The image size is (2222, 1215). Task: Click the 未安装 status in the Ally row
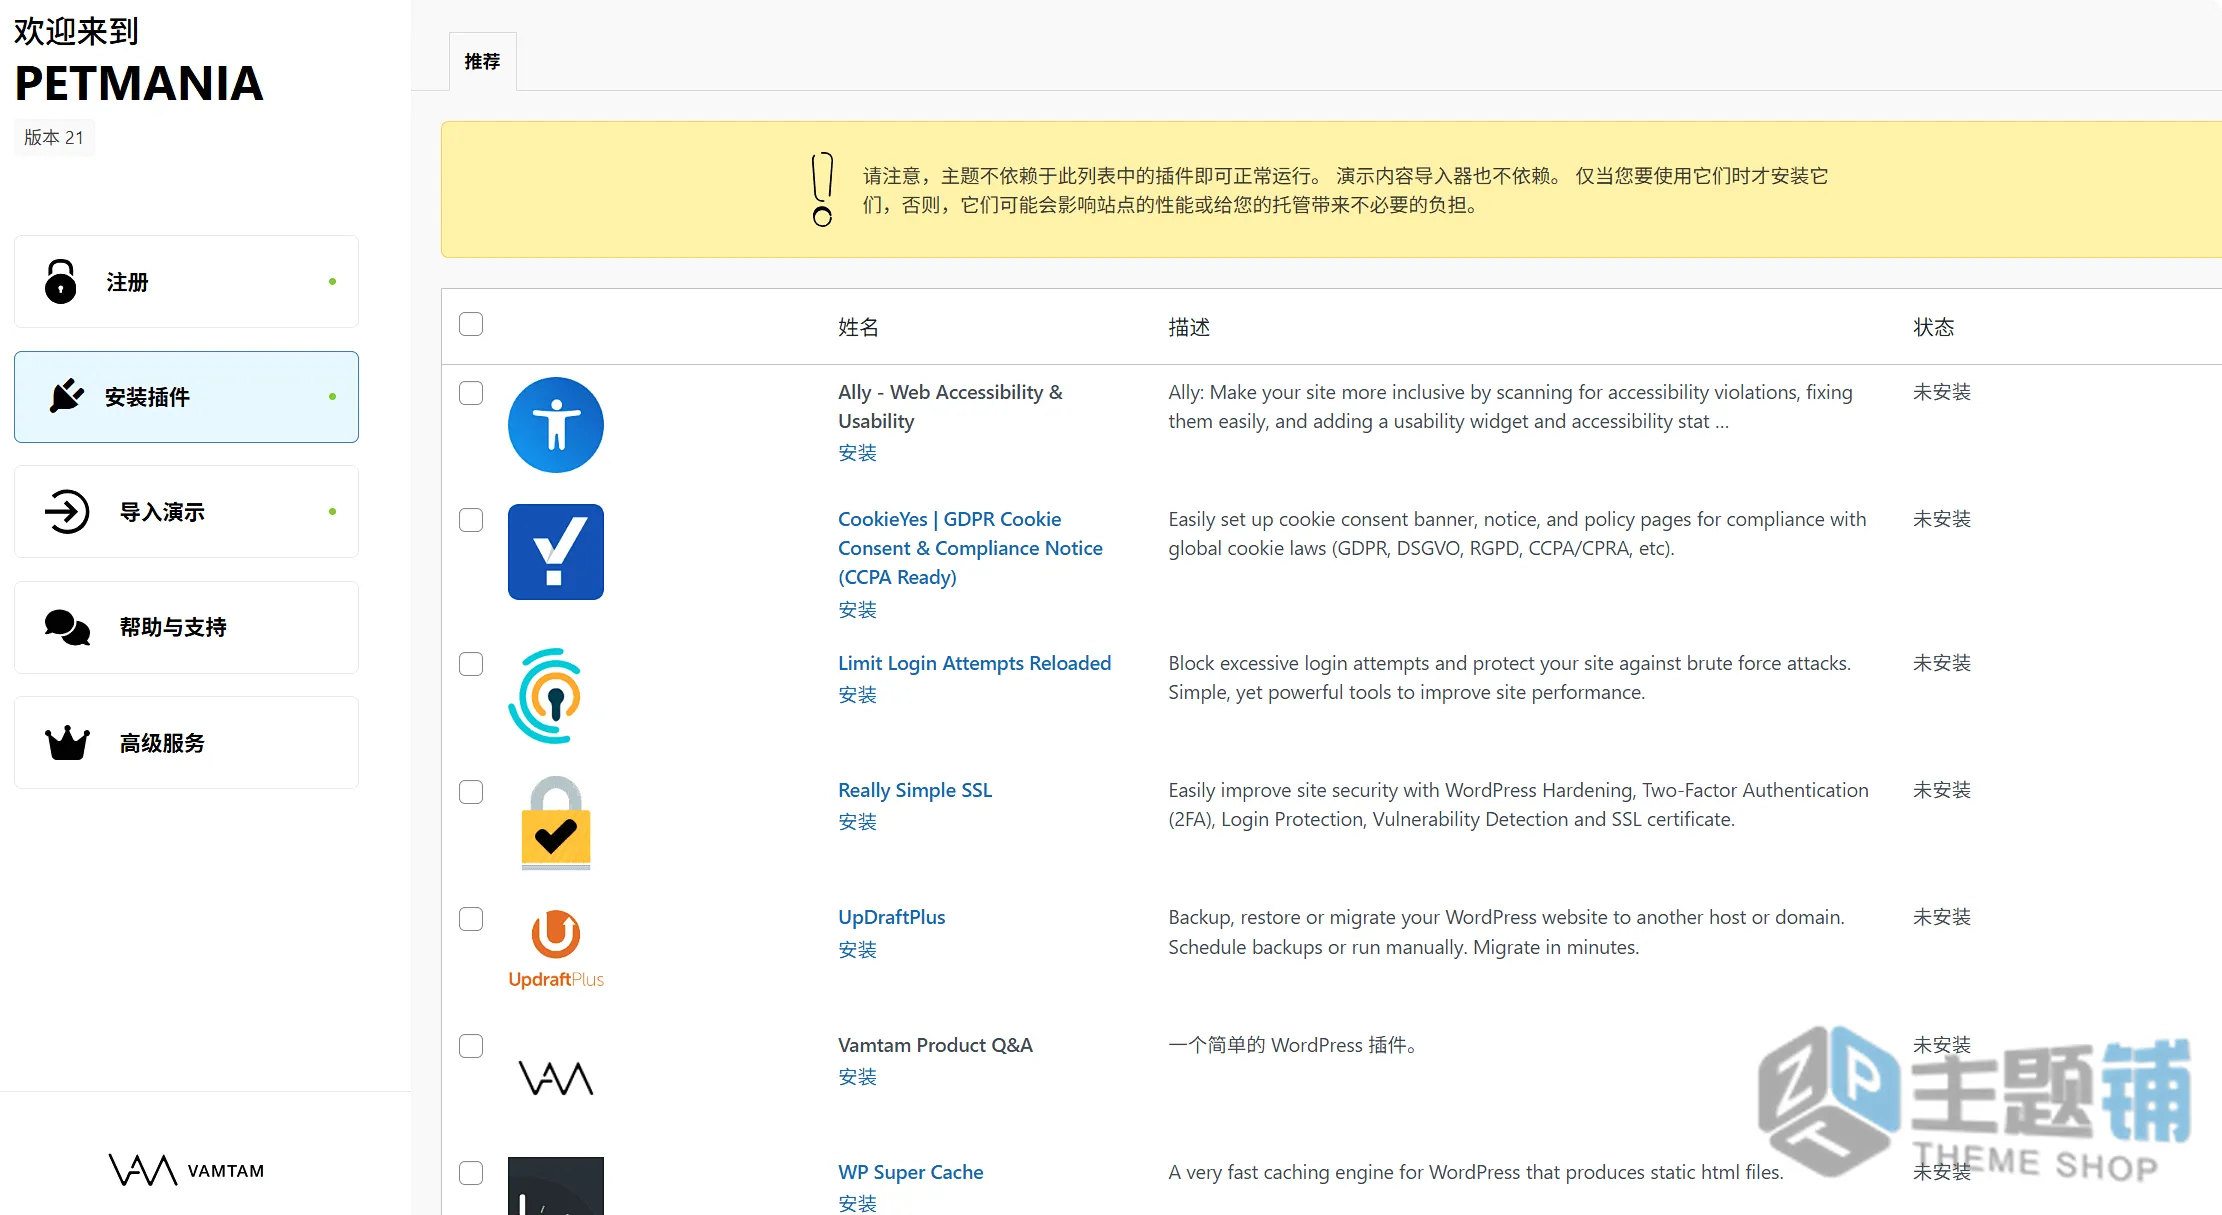click(x=1942, y=392)
